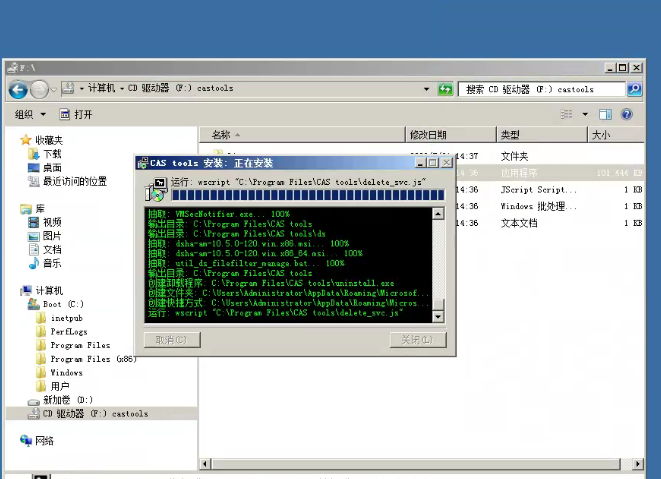Open the Windows folder in tree
661x479 pixels.
coord(66,372)
